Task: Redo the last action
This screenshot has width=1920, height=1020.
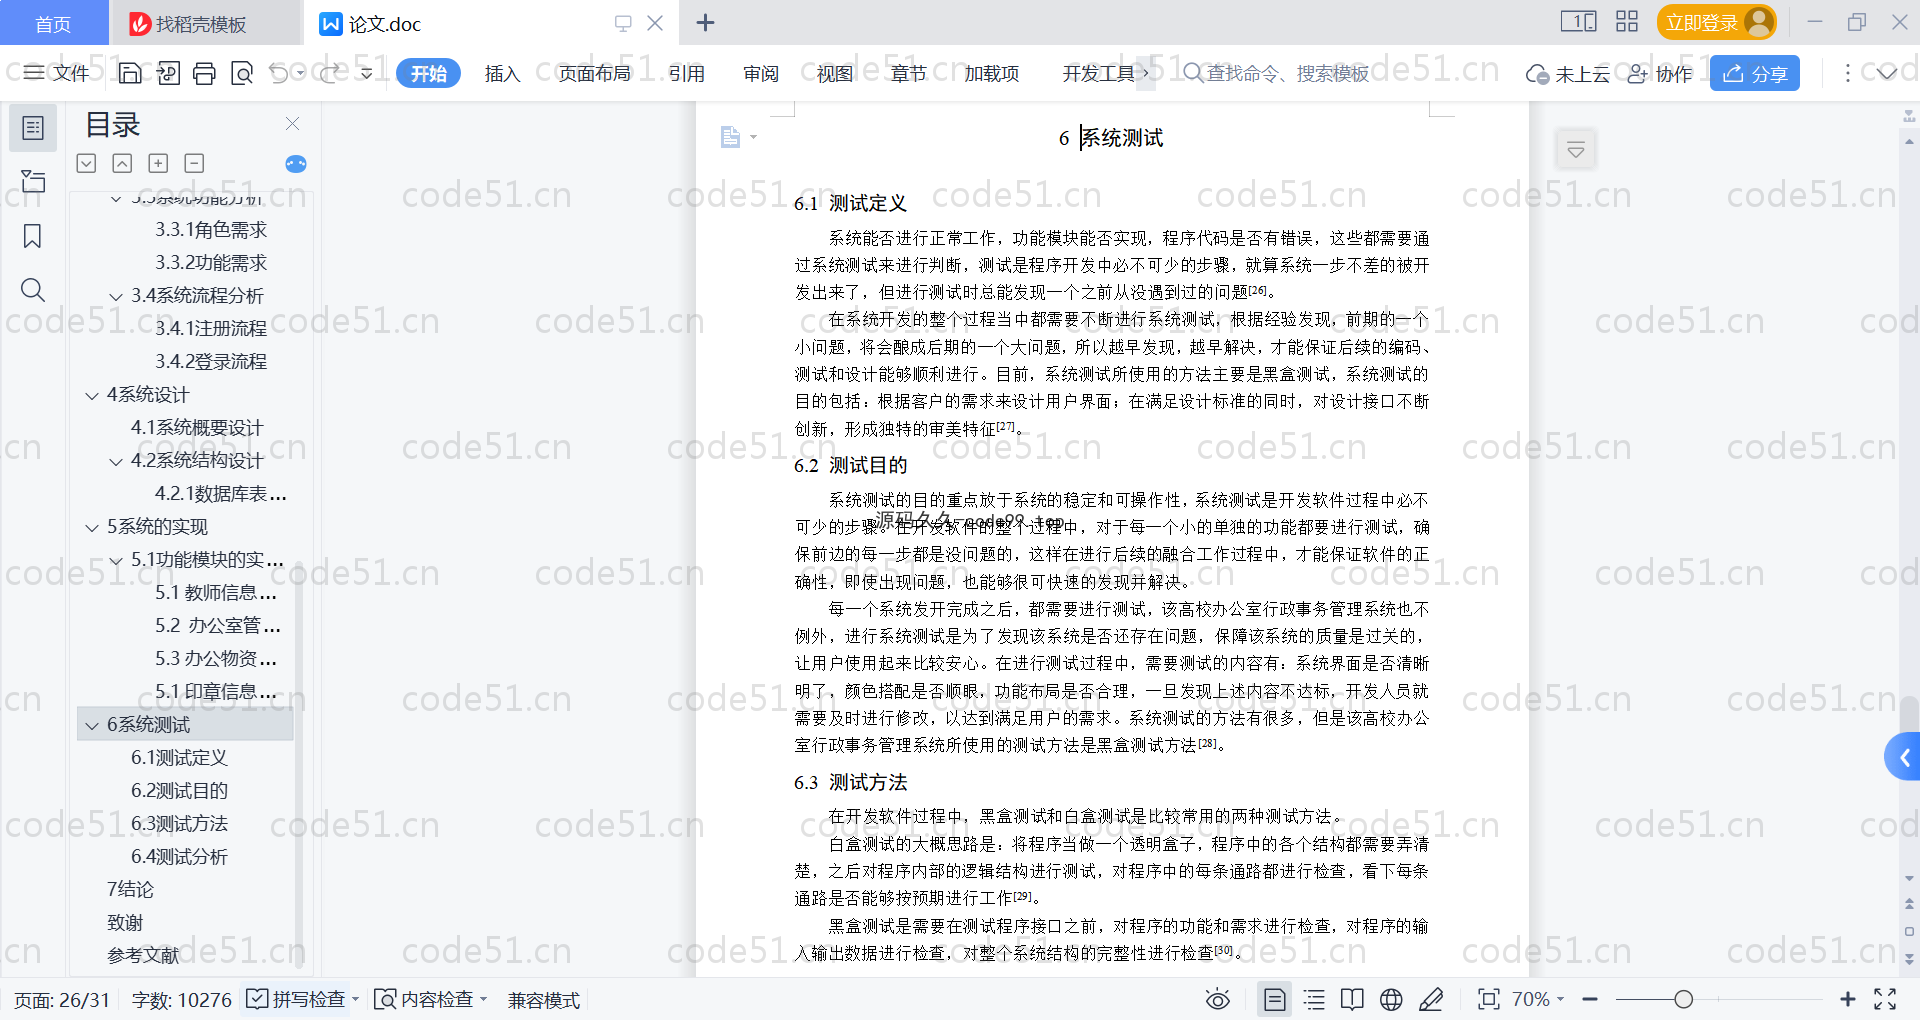Action: coord(330,73)
